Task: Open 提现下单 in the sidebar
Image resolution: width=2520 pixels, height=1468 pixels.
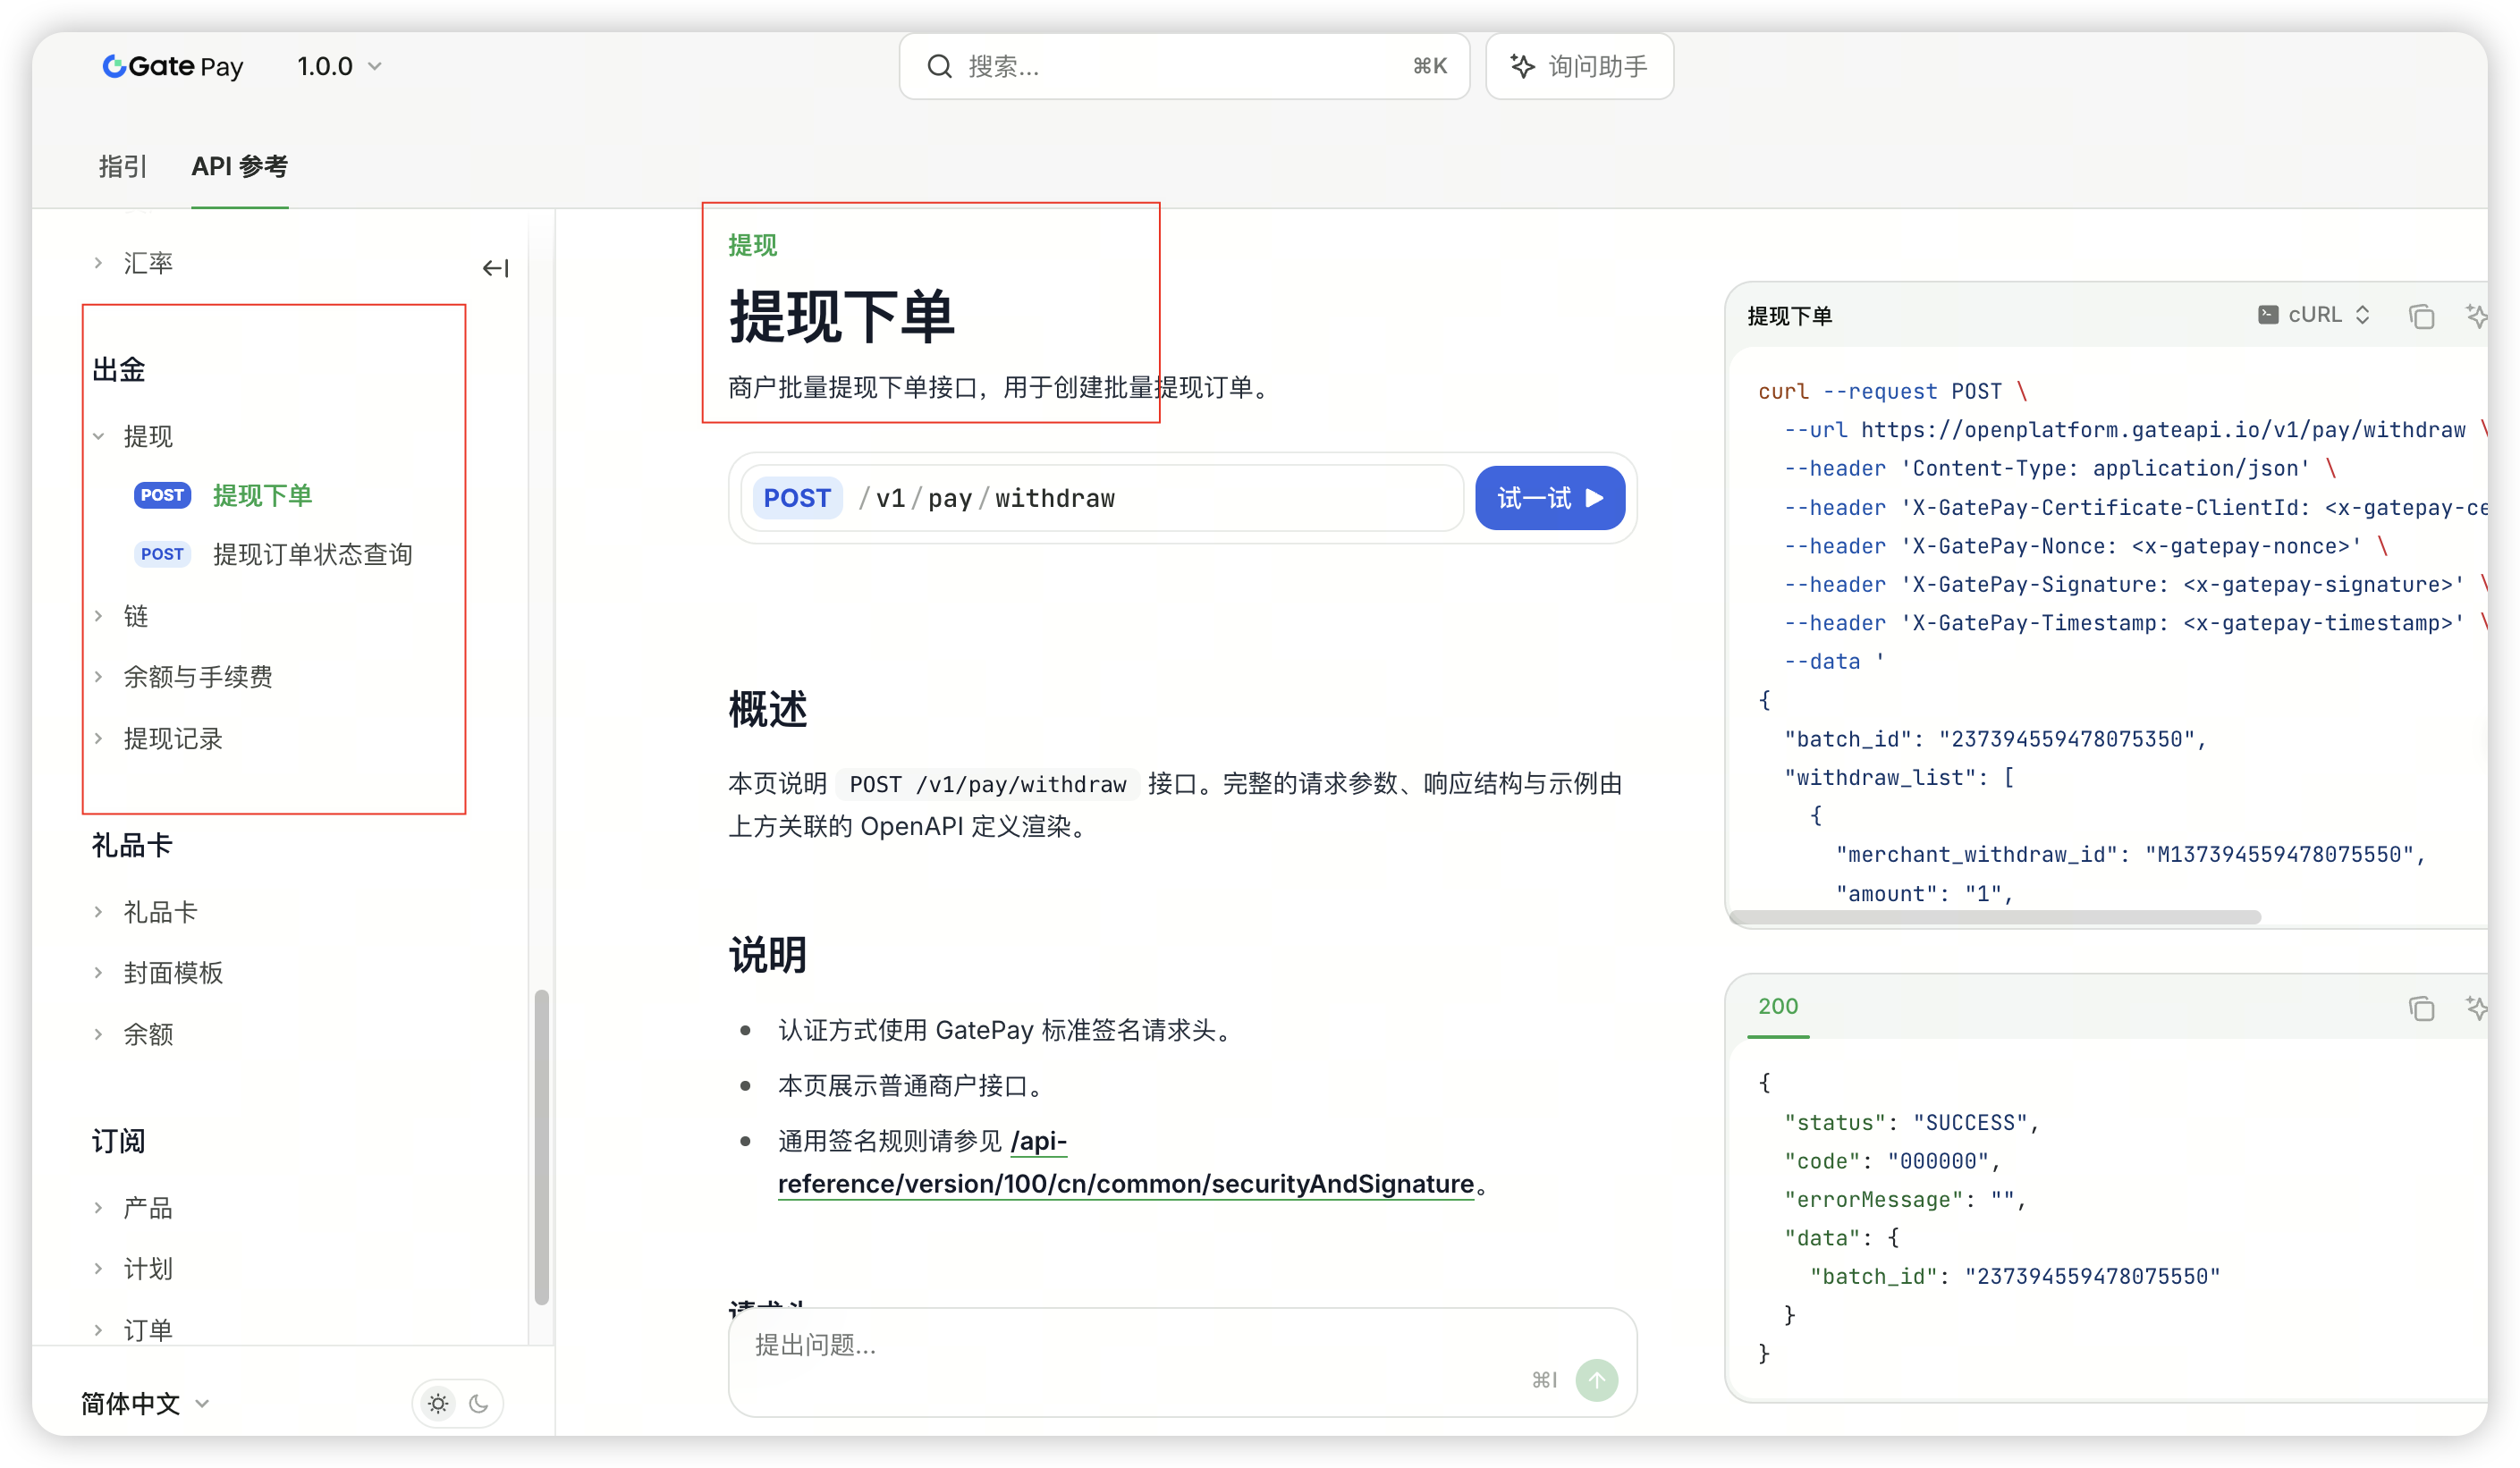Action: coord(262,495)
